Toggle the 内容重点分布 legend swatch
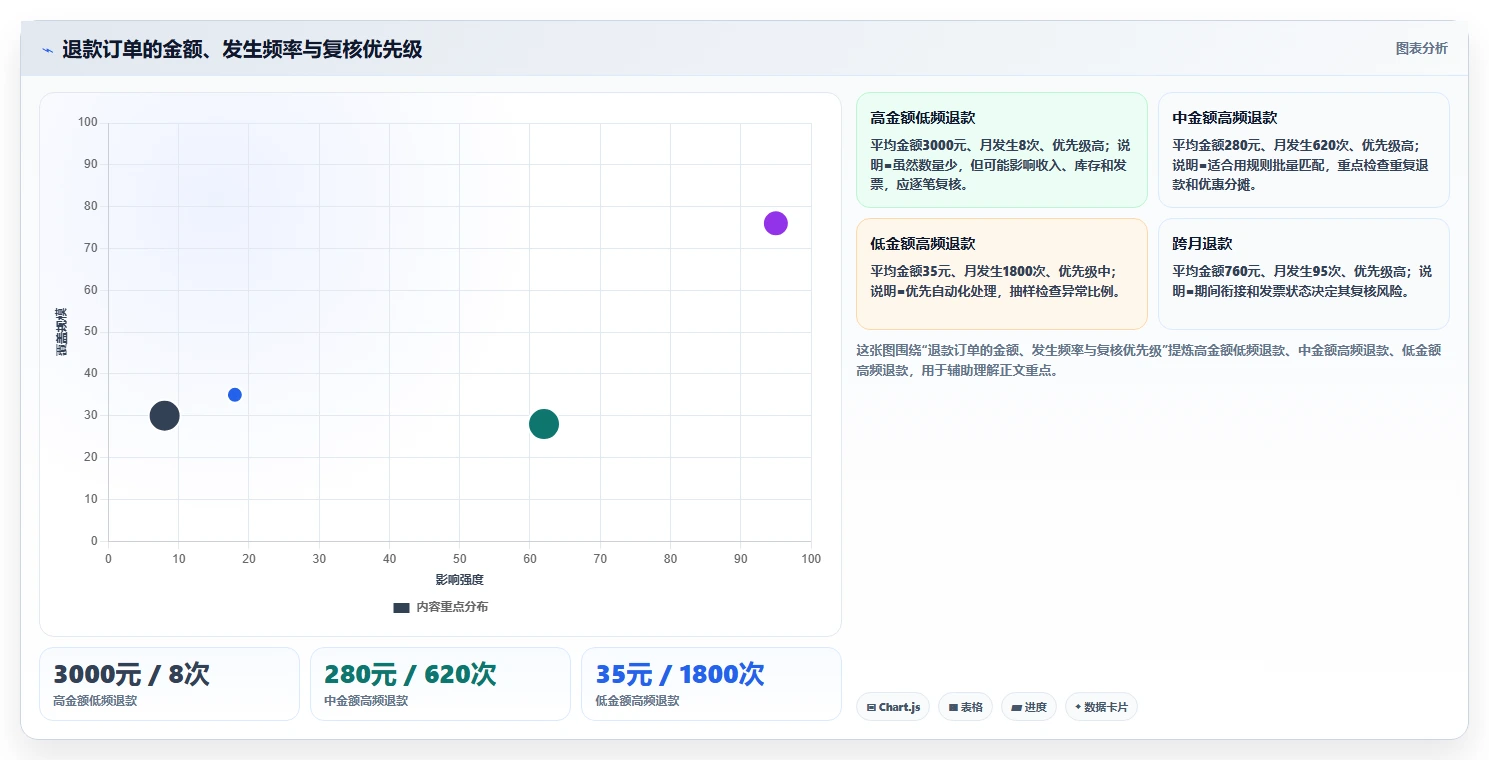This screenshot has height=760, width=1489. [401, 607]
